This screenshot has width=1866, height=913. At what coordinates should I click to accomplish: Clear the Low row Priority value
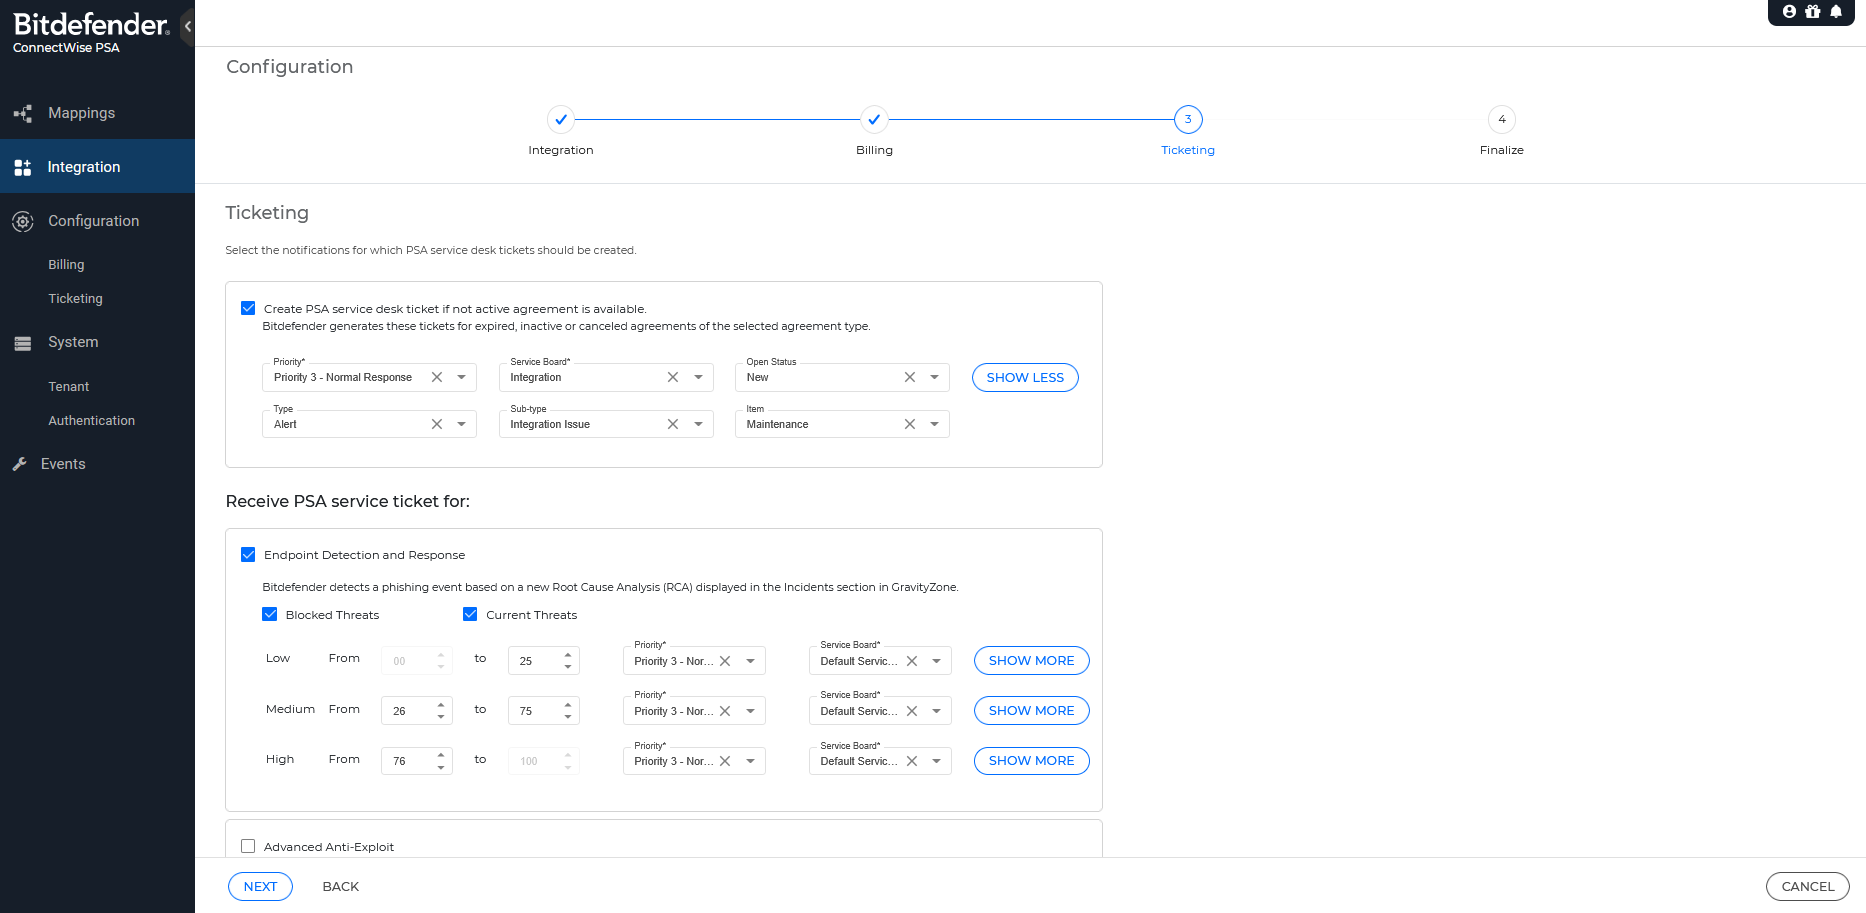tap(725, 661)
